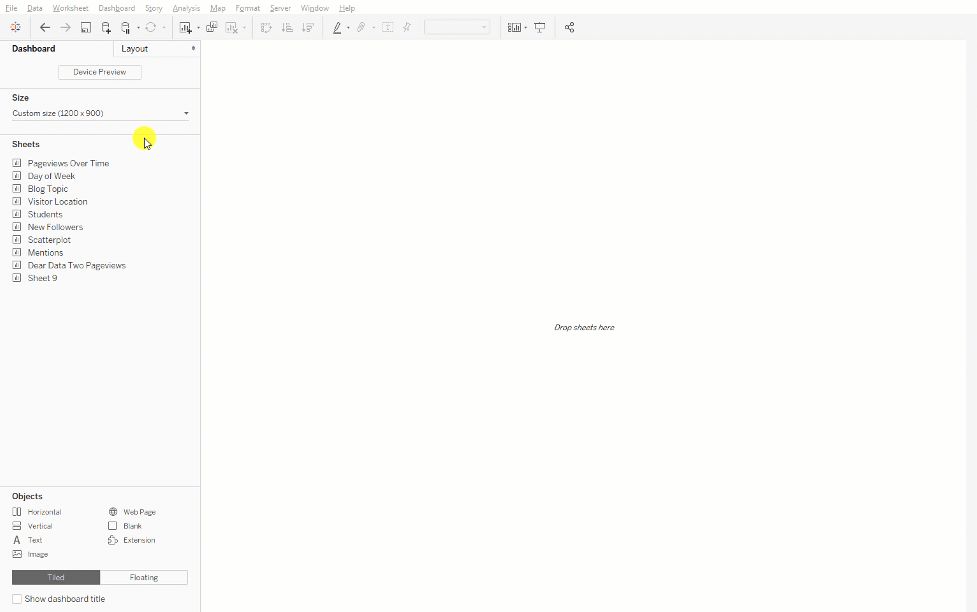The image size is (977, 612).
Task: Click the Share workbook icon
Action: coord(570,27)
